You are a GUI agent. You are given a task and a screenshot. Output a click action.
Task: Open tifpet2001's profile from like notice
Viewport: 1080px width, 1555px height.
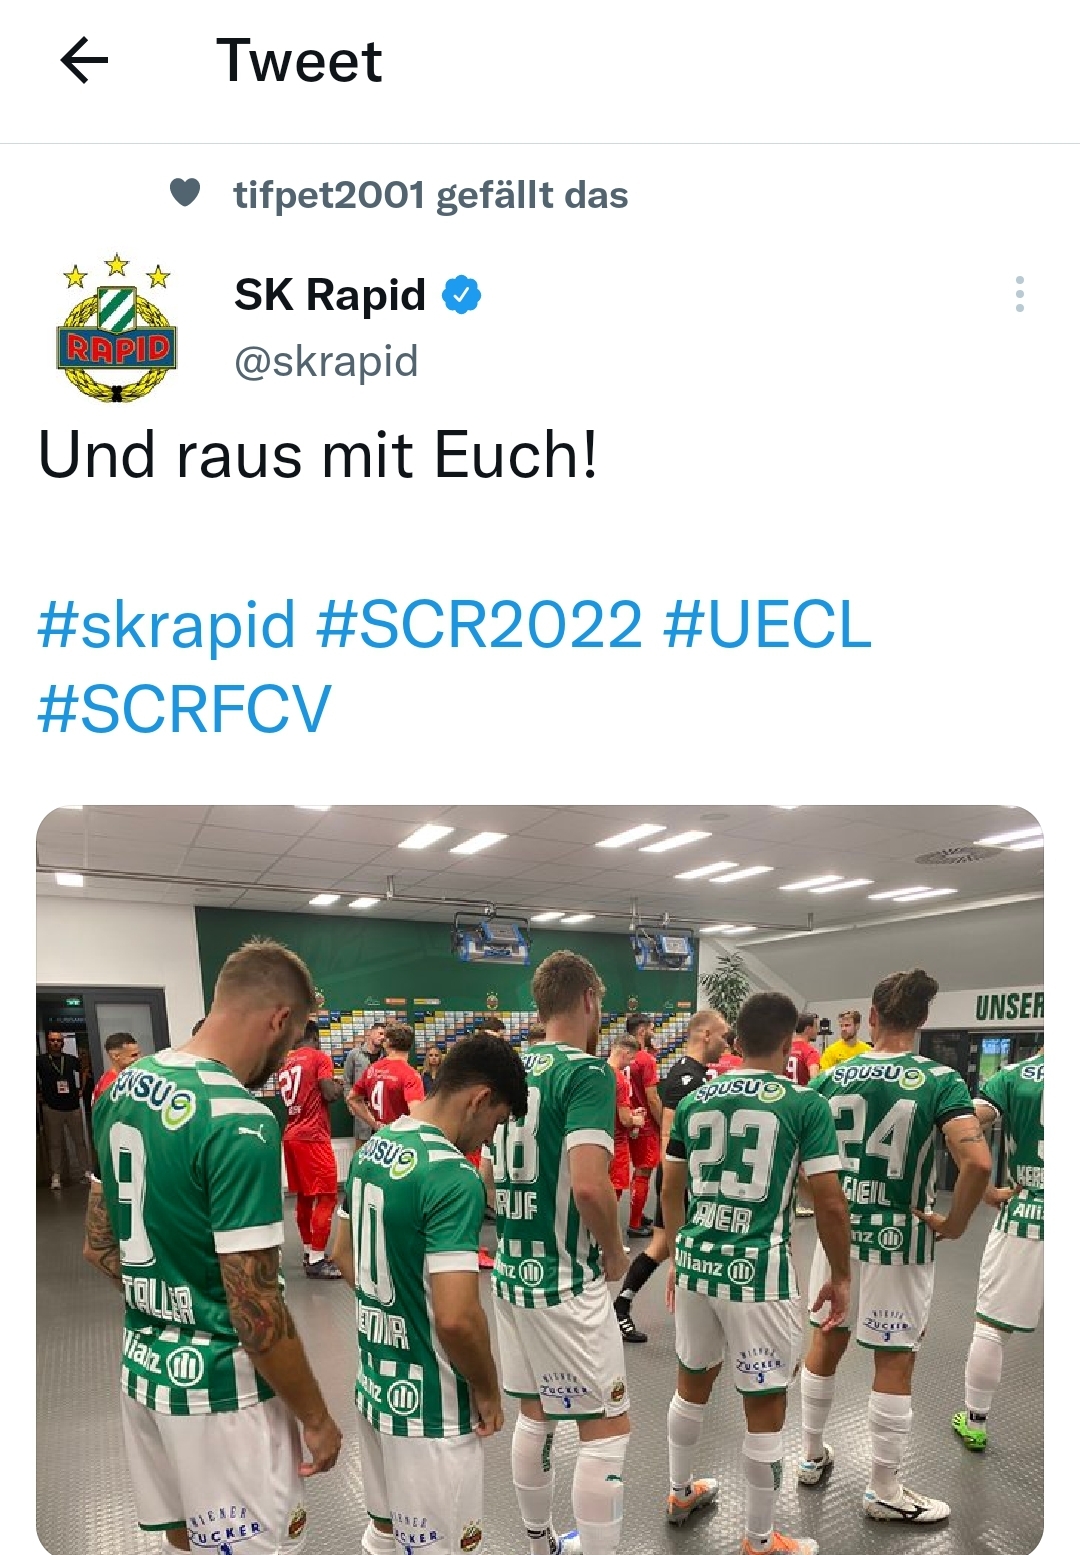(x=329, y=195)
